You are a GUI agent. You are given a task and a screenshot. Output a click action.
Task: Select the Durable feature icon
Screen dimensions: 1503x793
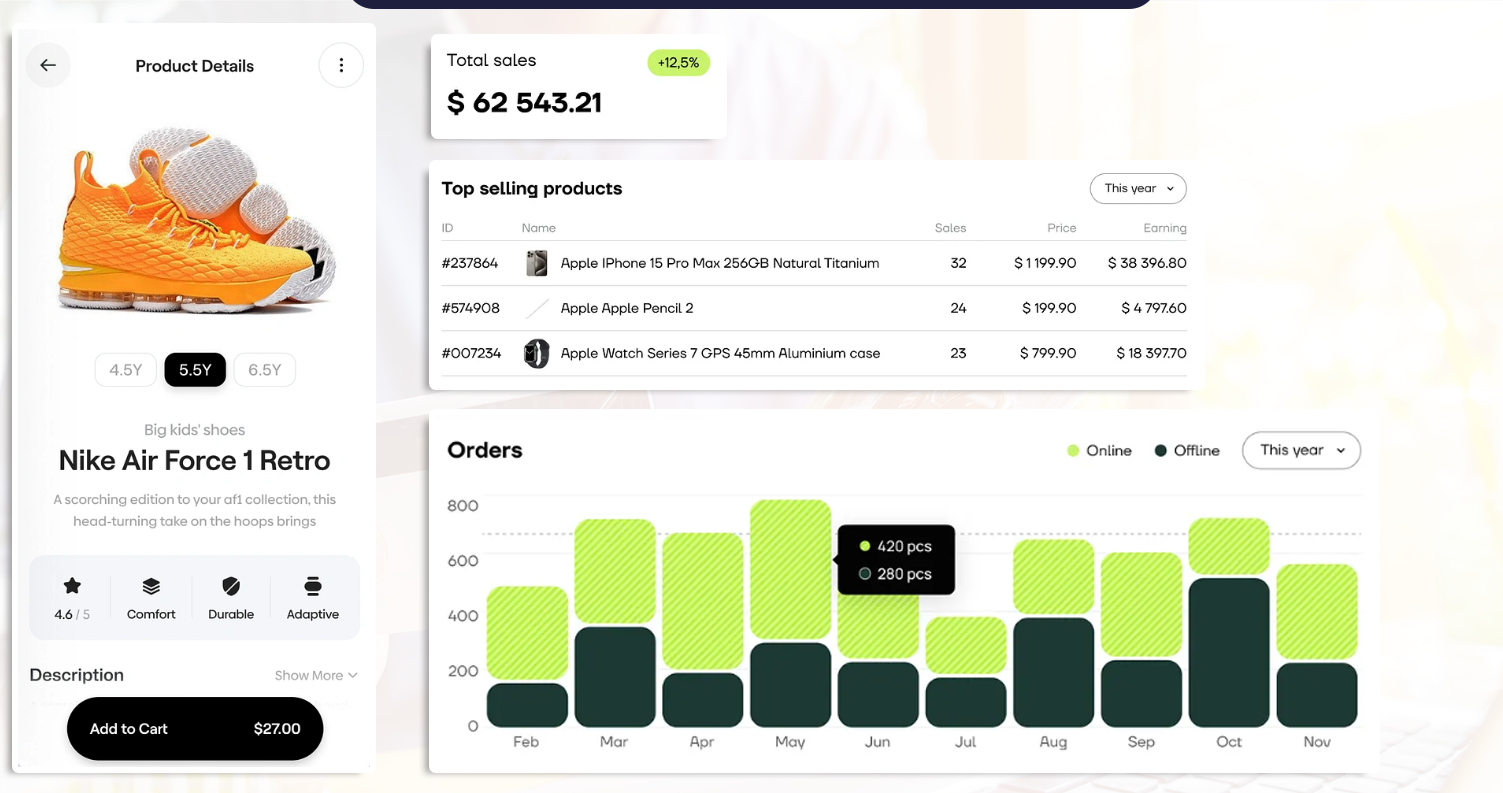(231, 588)
